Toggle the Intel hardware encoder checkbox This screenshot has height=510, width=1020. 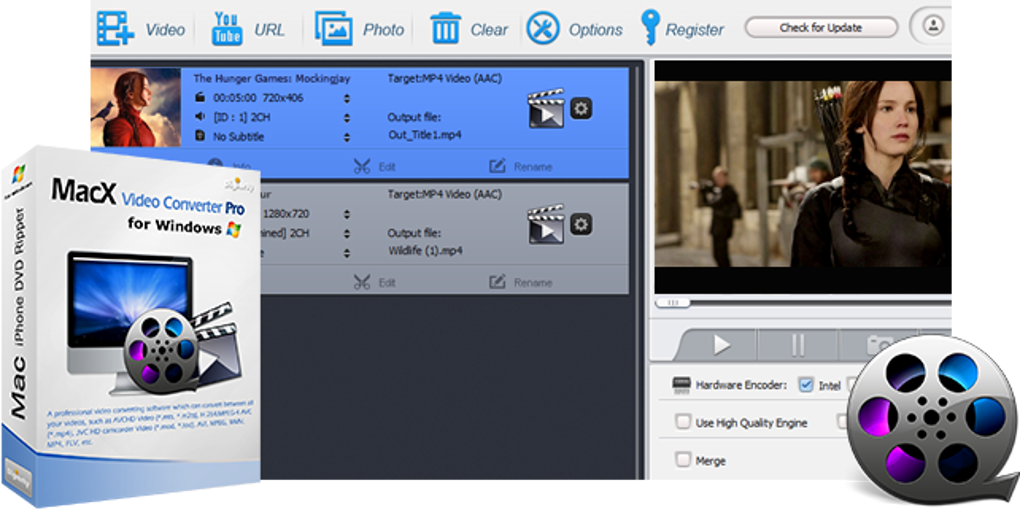[x=806, y=384]
